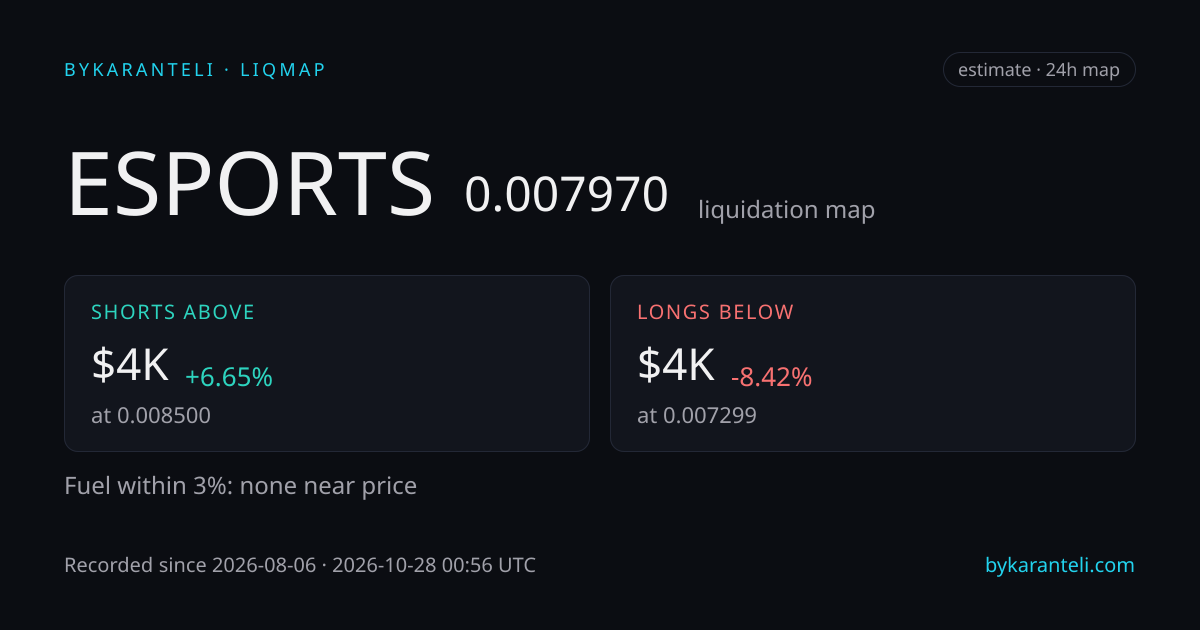The image size is (1200, 630).
Task: Click the 2026-10-28 00:56 UTC timestamp
Action: 434,565
